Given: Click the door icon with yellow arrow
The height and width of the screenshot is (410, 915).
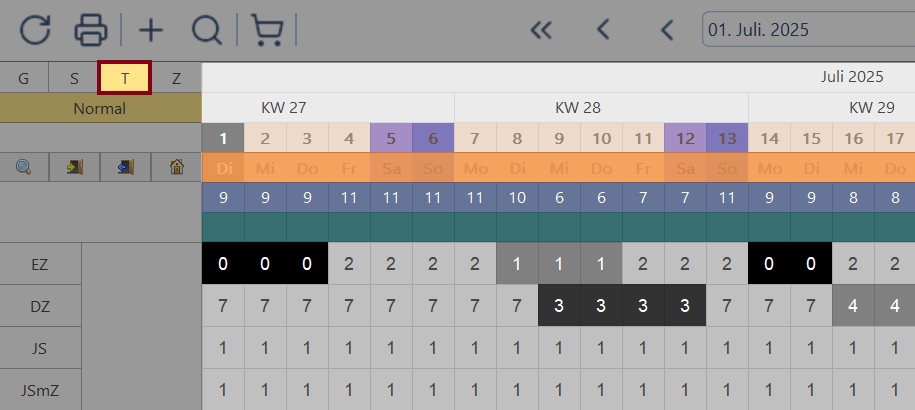Looking at the screenshot, I should 75,167.
